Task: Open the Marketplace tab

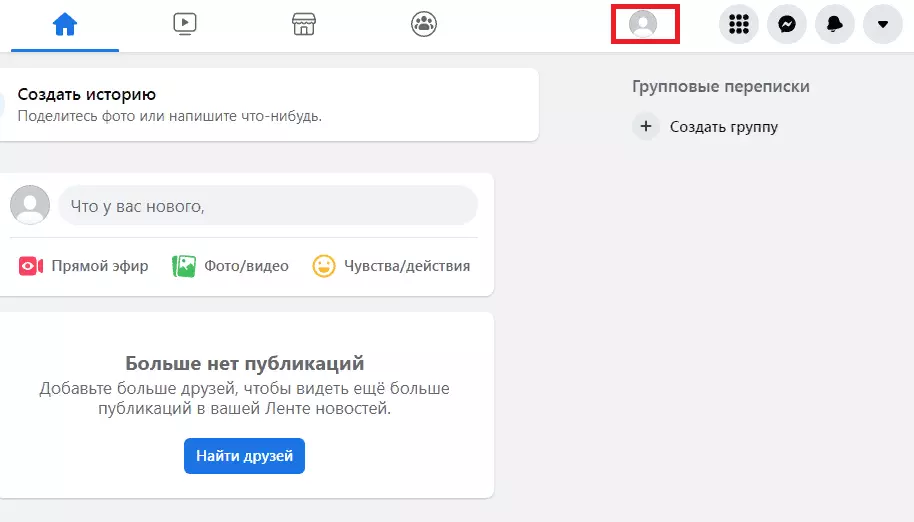Action: click(x=304, y=24)
